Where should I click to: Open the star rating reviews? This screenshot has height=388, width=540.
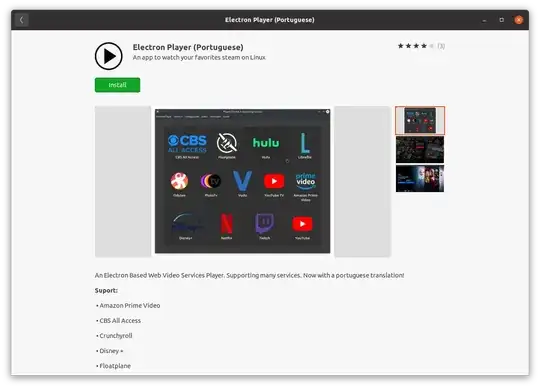(416, 46)
